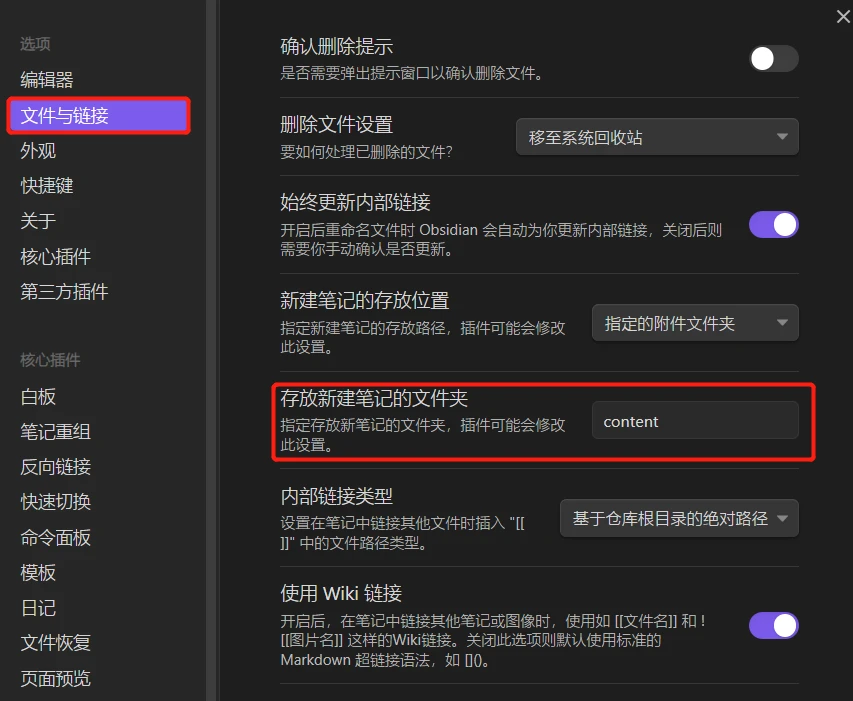Open the 外观 settings section
The width and height of the screenshot is (853, 701).
click(37, 150)
